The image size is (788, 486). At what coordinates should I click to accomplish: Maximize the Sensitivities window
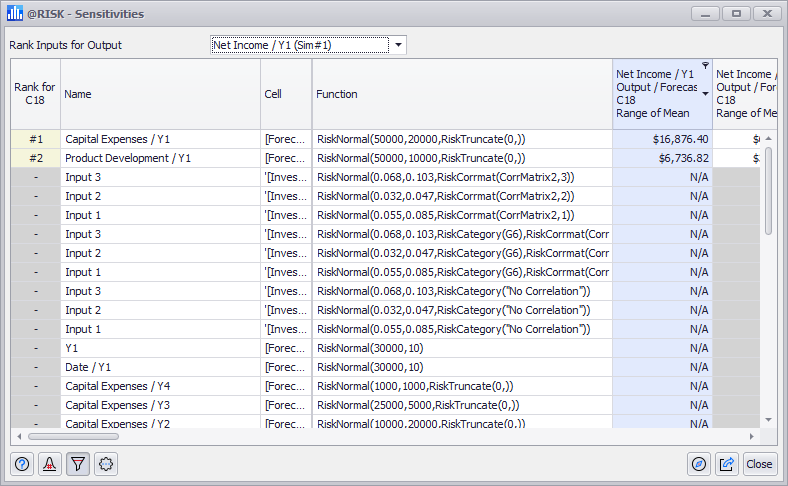click(737, 14)
